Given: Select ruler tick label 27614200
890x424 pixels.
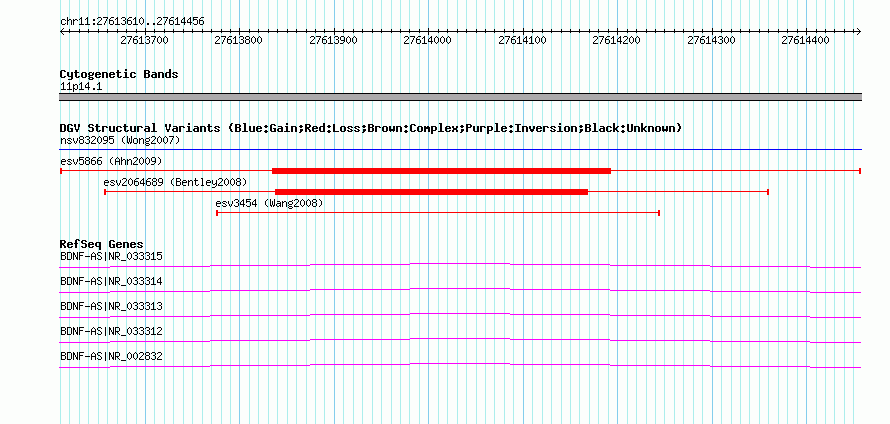Looking at the screenshot, I should pyautogui.click(x=617, y=40).
